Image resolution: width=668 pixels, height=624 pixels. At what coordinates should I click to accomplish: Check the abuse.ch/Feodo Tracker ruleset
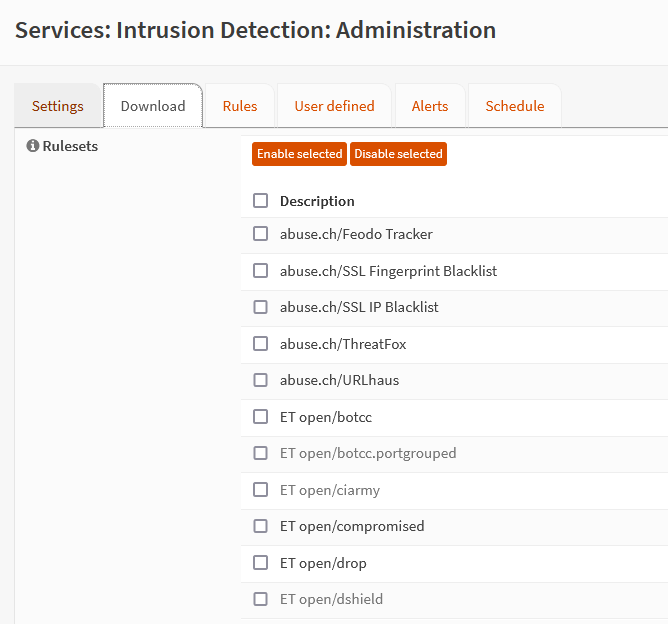click(x=261, y=234)
